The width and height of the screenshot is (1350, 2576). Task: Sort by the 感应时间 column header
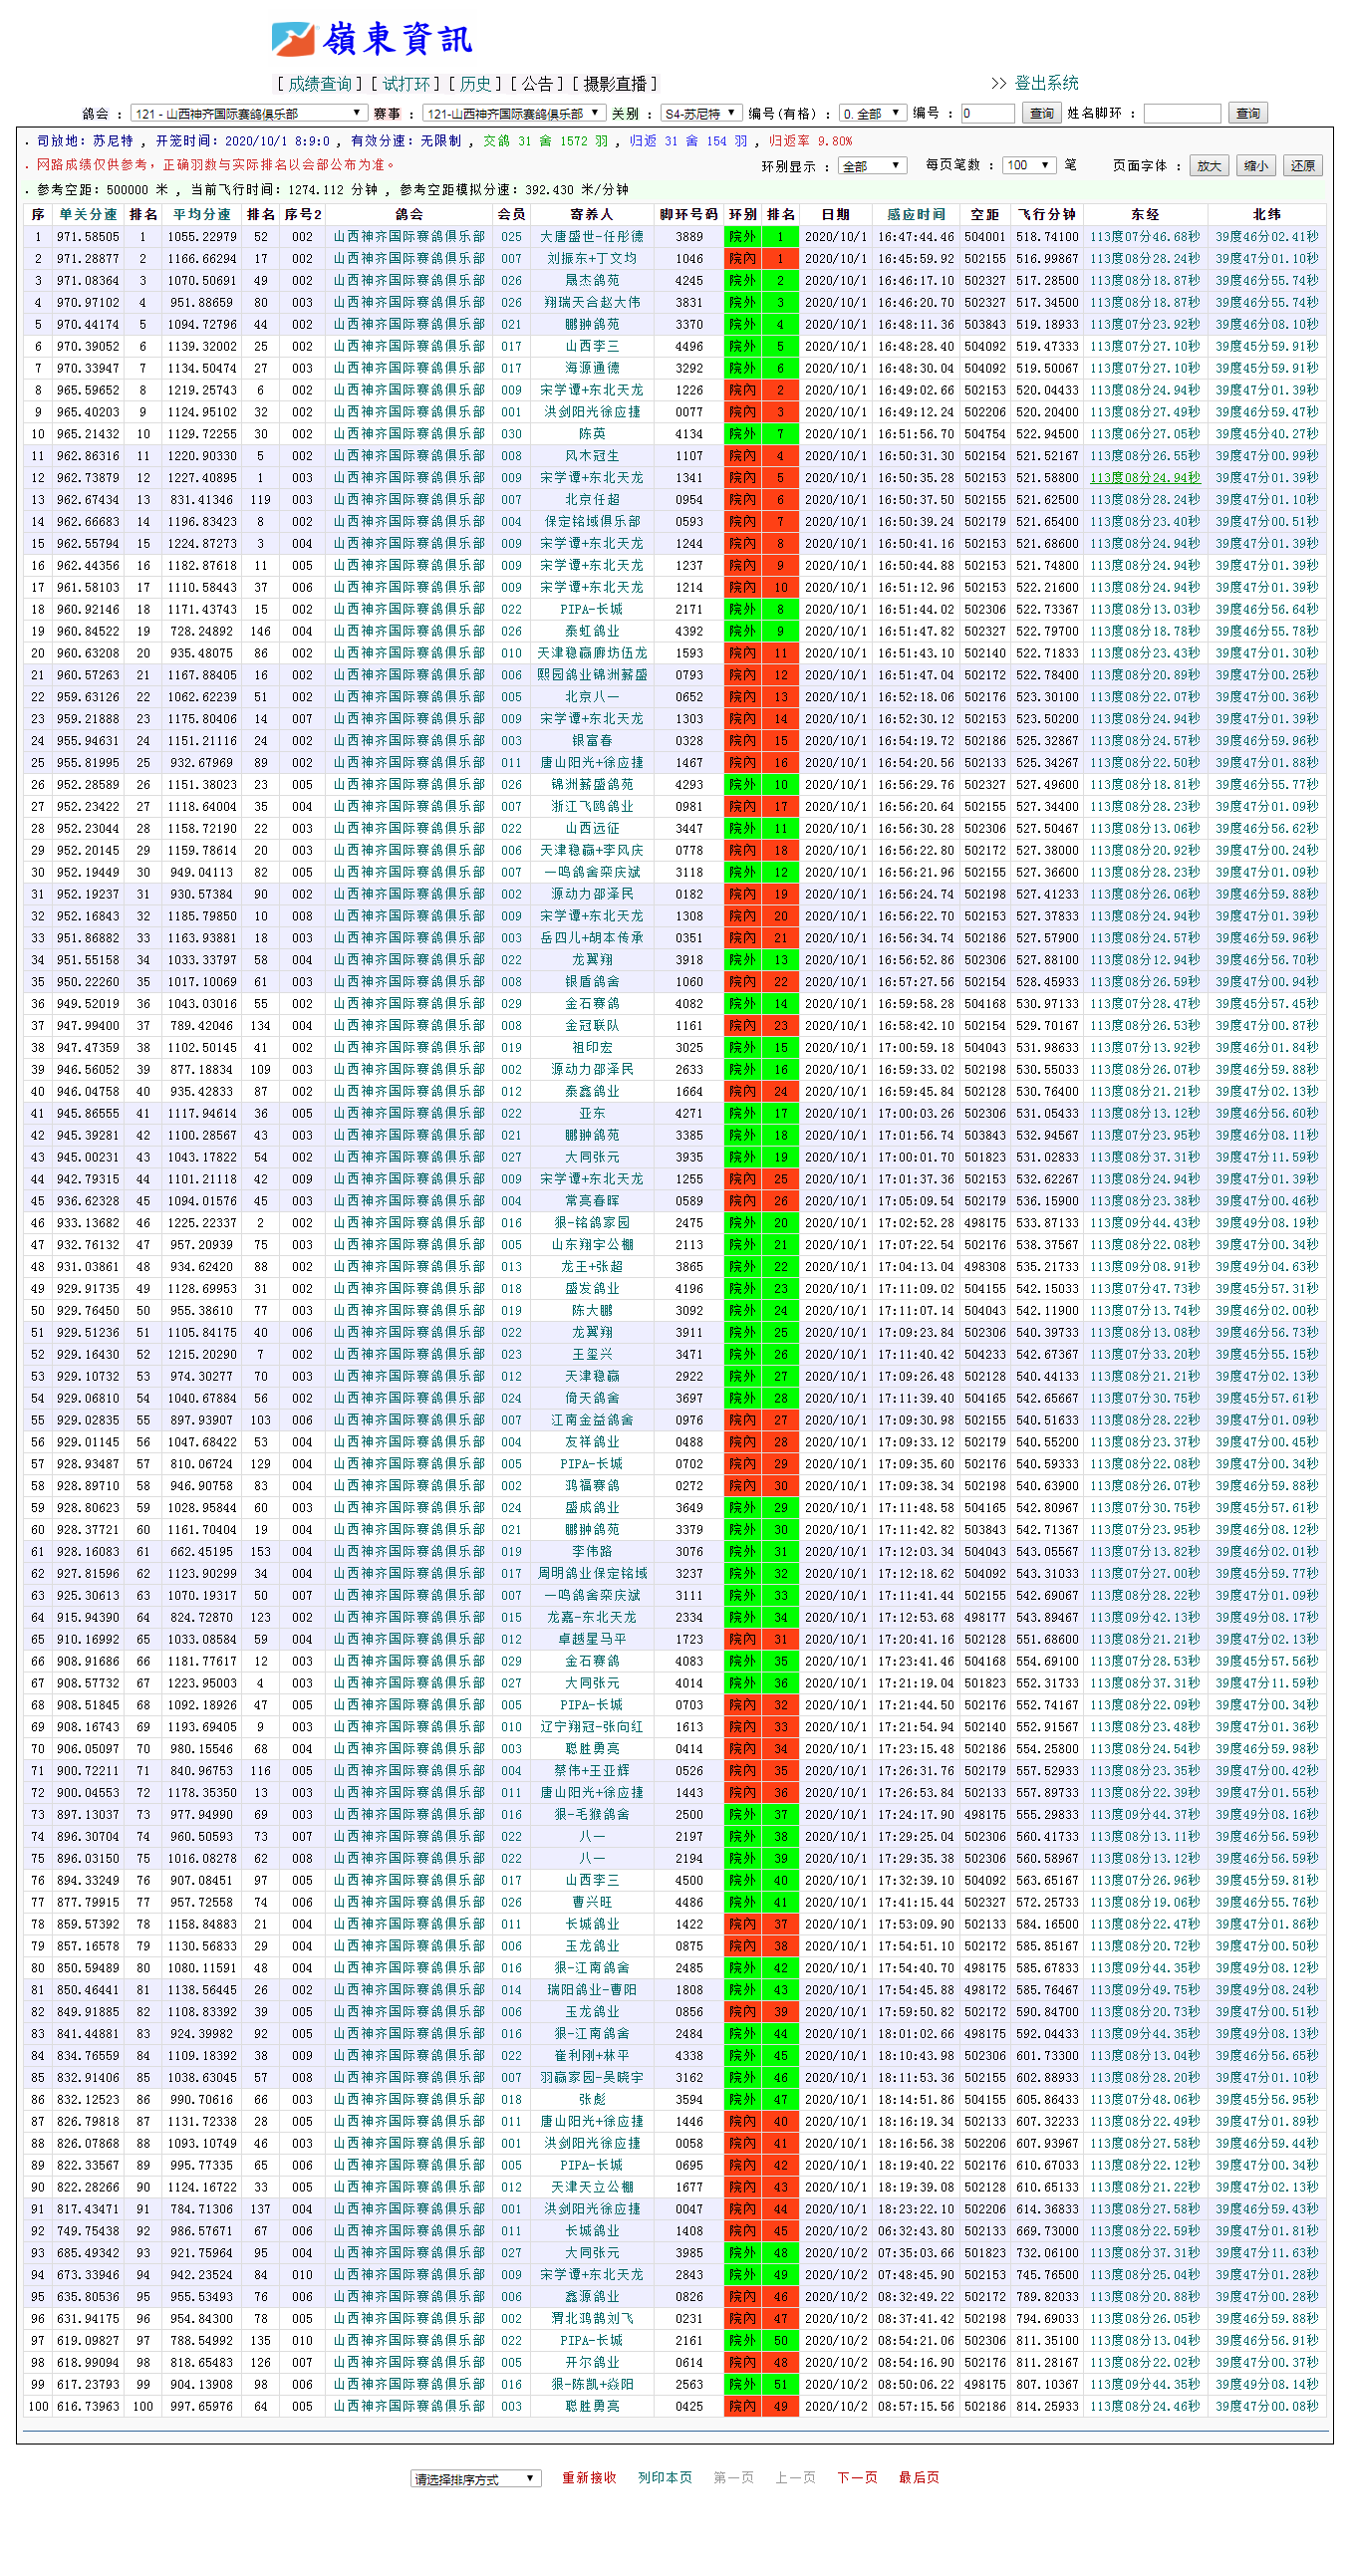pyautogui.click(x=916, y=214)
